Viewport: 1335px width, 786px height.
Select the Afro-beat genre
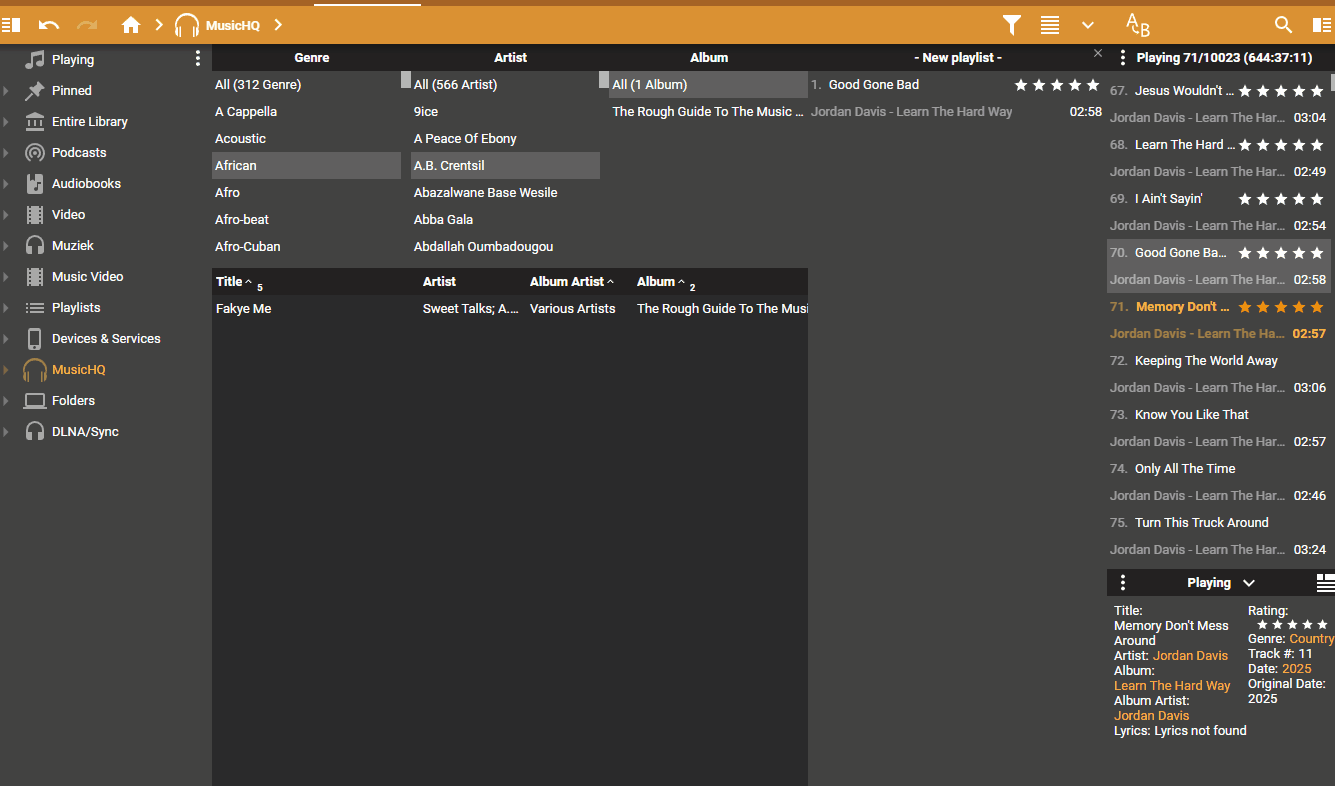click(242, 220)
